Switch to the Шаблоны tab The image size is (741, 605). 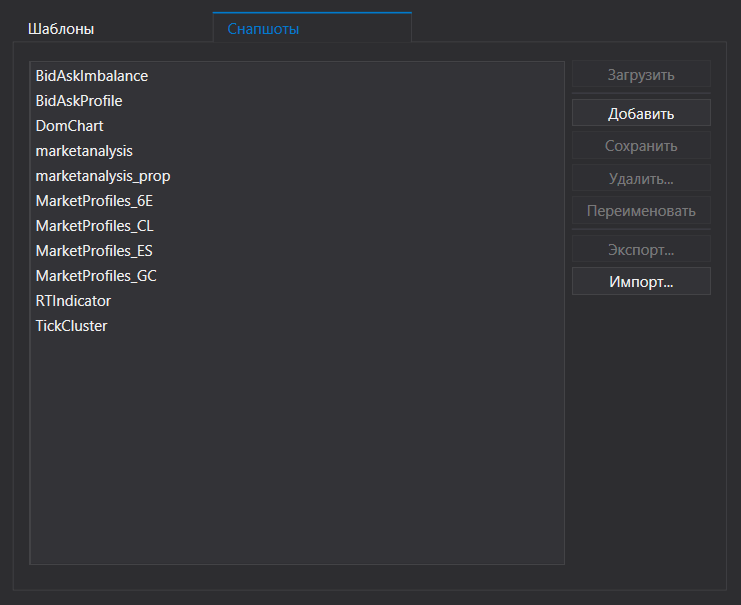click(x=61, y=29)
